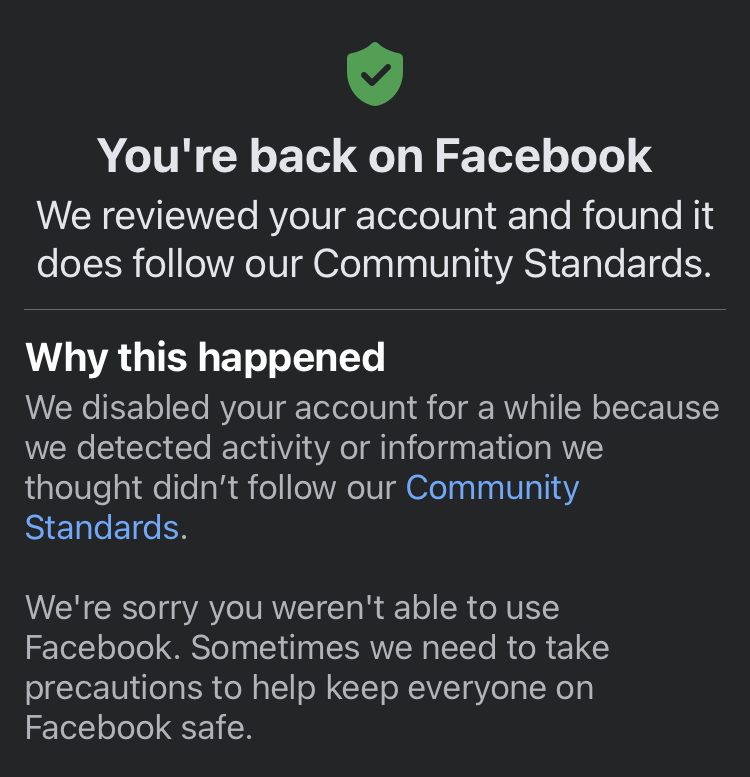Click "we detected activity or information" line
Screen dimensions: 750x777
pos(314,448)
